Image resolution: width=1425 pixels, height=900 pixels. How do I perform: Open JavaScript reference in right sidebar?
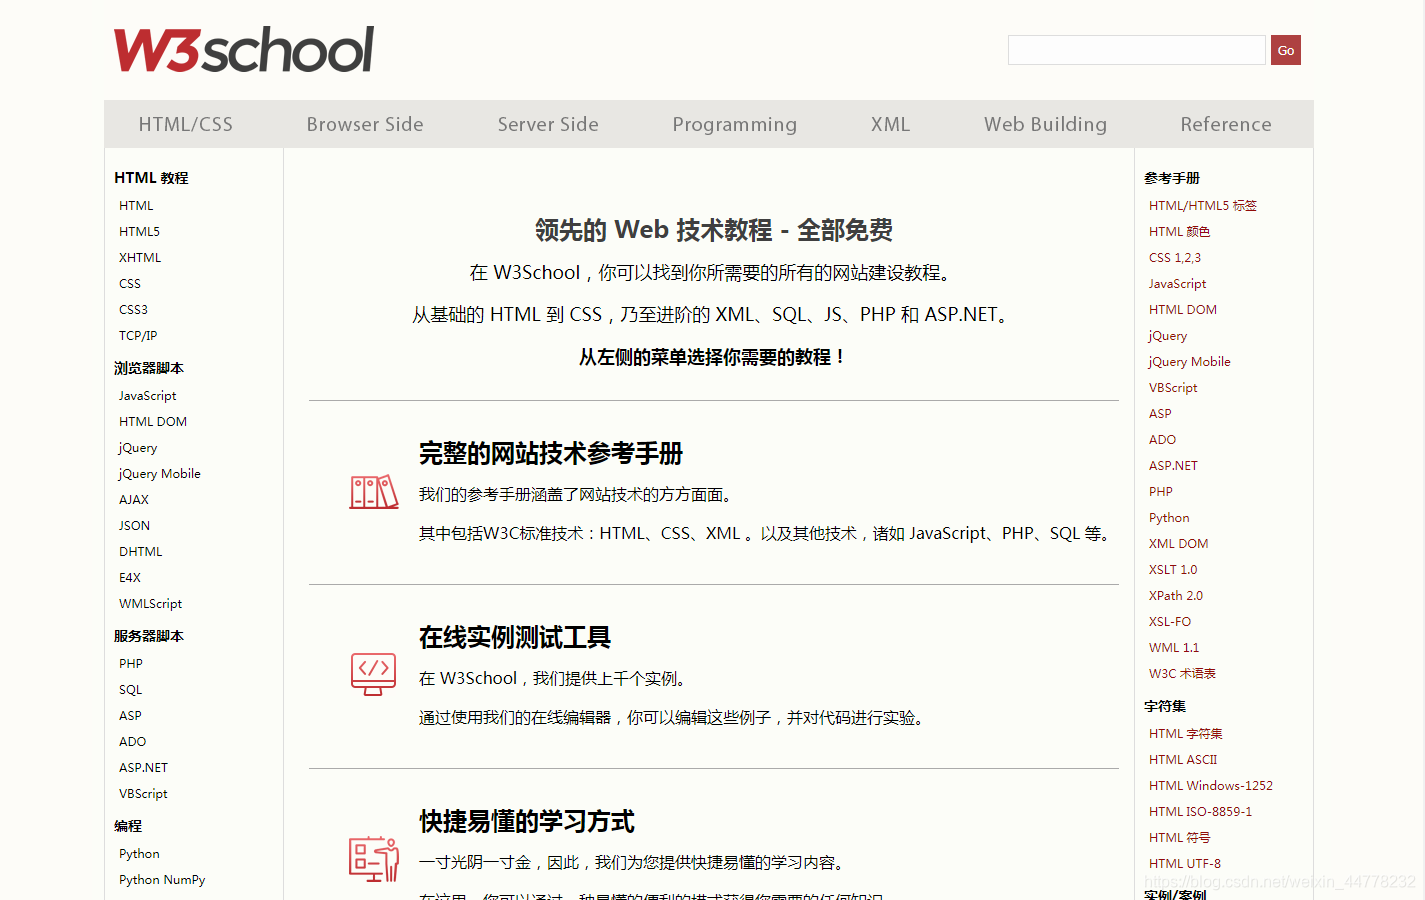pyautogui.click(x=1177, y=283)
